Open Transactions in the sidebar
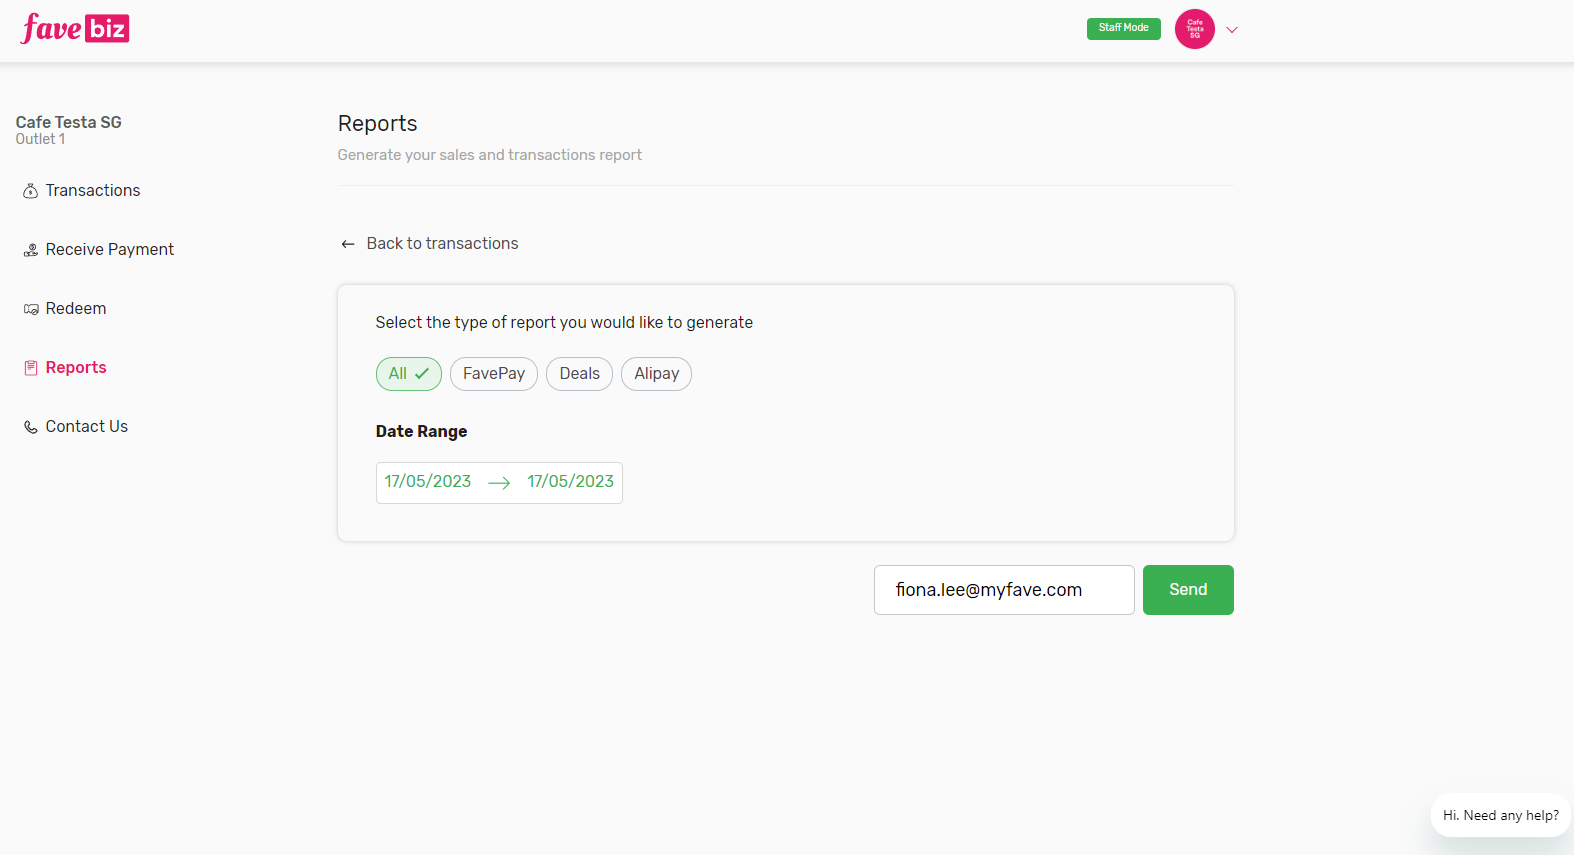The height and width of the screenshot is (855, 1574). [x=92, y=190]
